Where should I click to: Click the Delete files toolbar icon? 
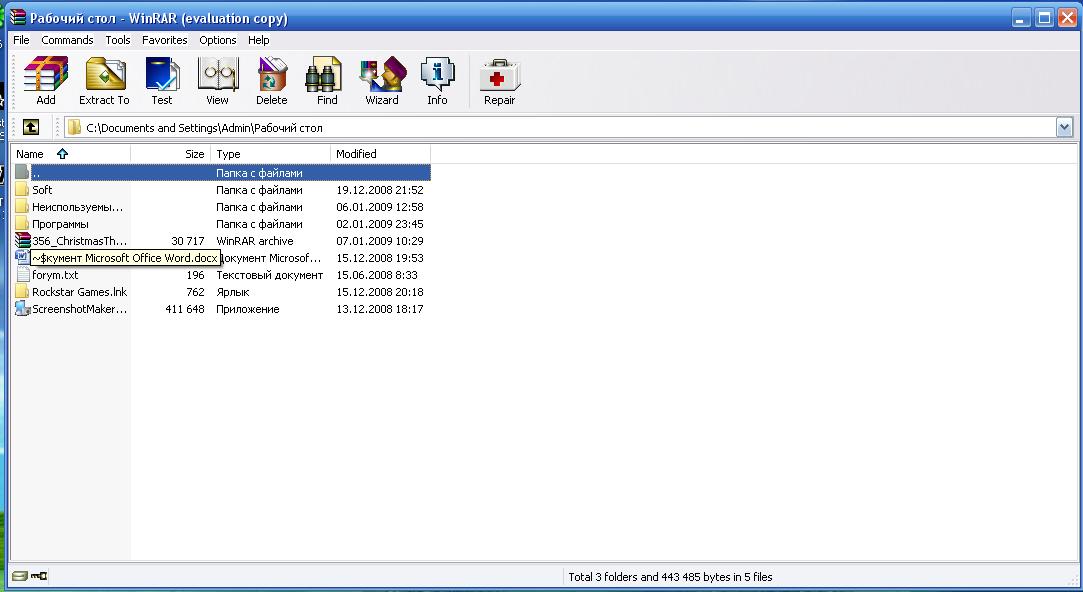pyautogui.click(x=272, y=75)
